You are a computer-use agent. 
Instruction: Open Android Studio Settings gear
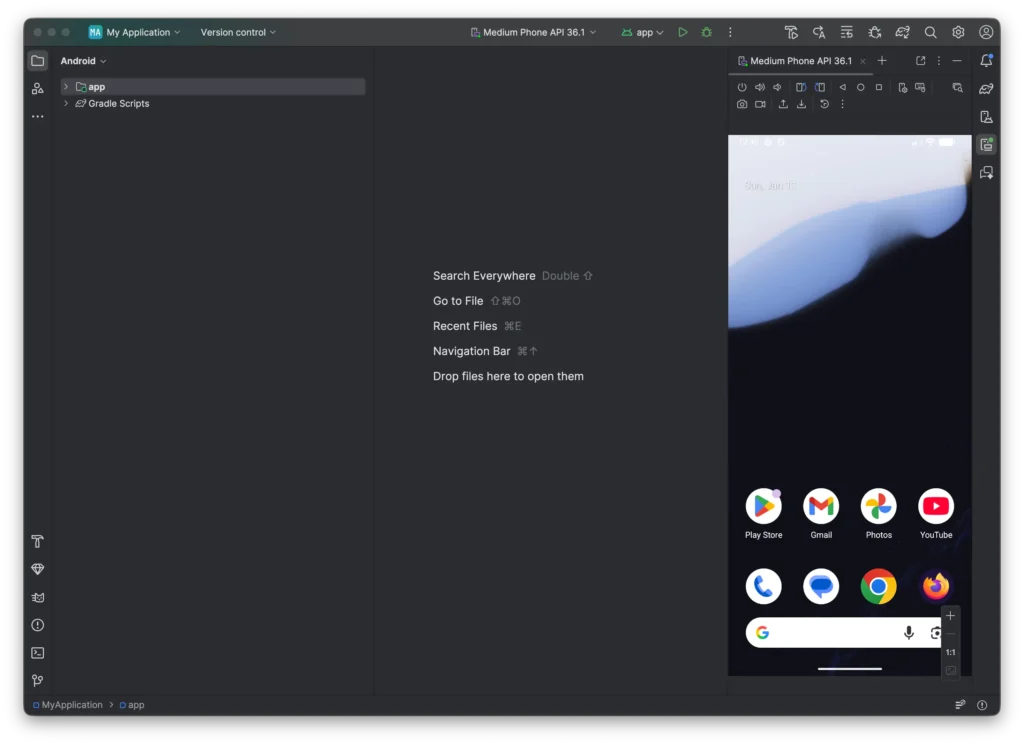tap(957, 31)
